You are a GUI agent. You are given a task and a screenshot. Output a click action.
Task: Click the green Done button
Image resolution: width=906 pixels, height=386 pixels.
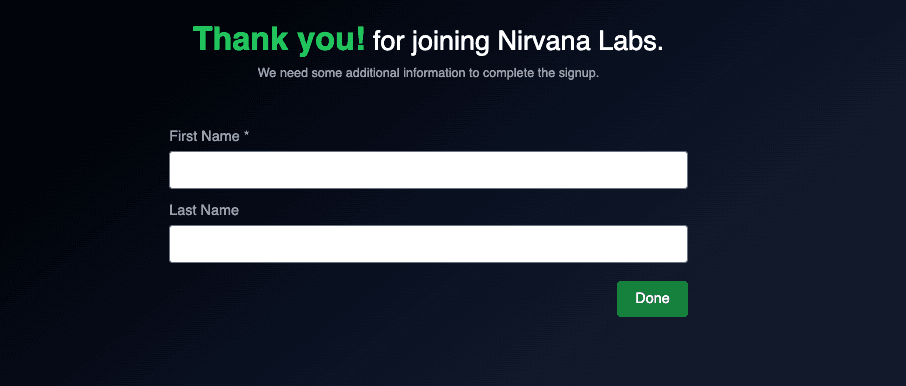(x=652, y=299)
